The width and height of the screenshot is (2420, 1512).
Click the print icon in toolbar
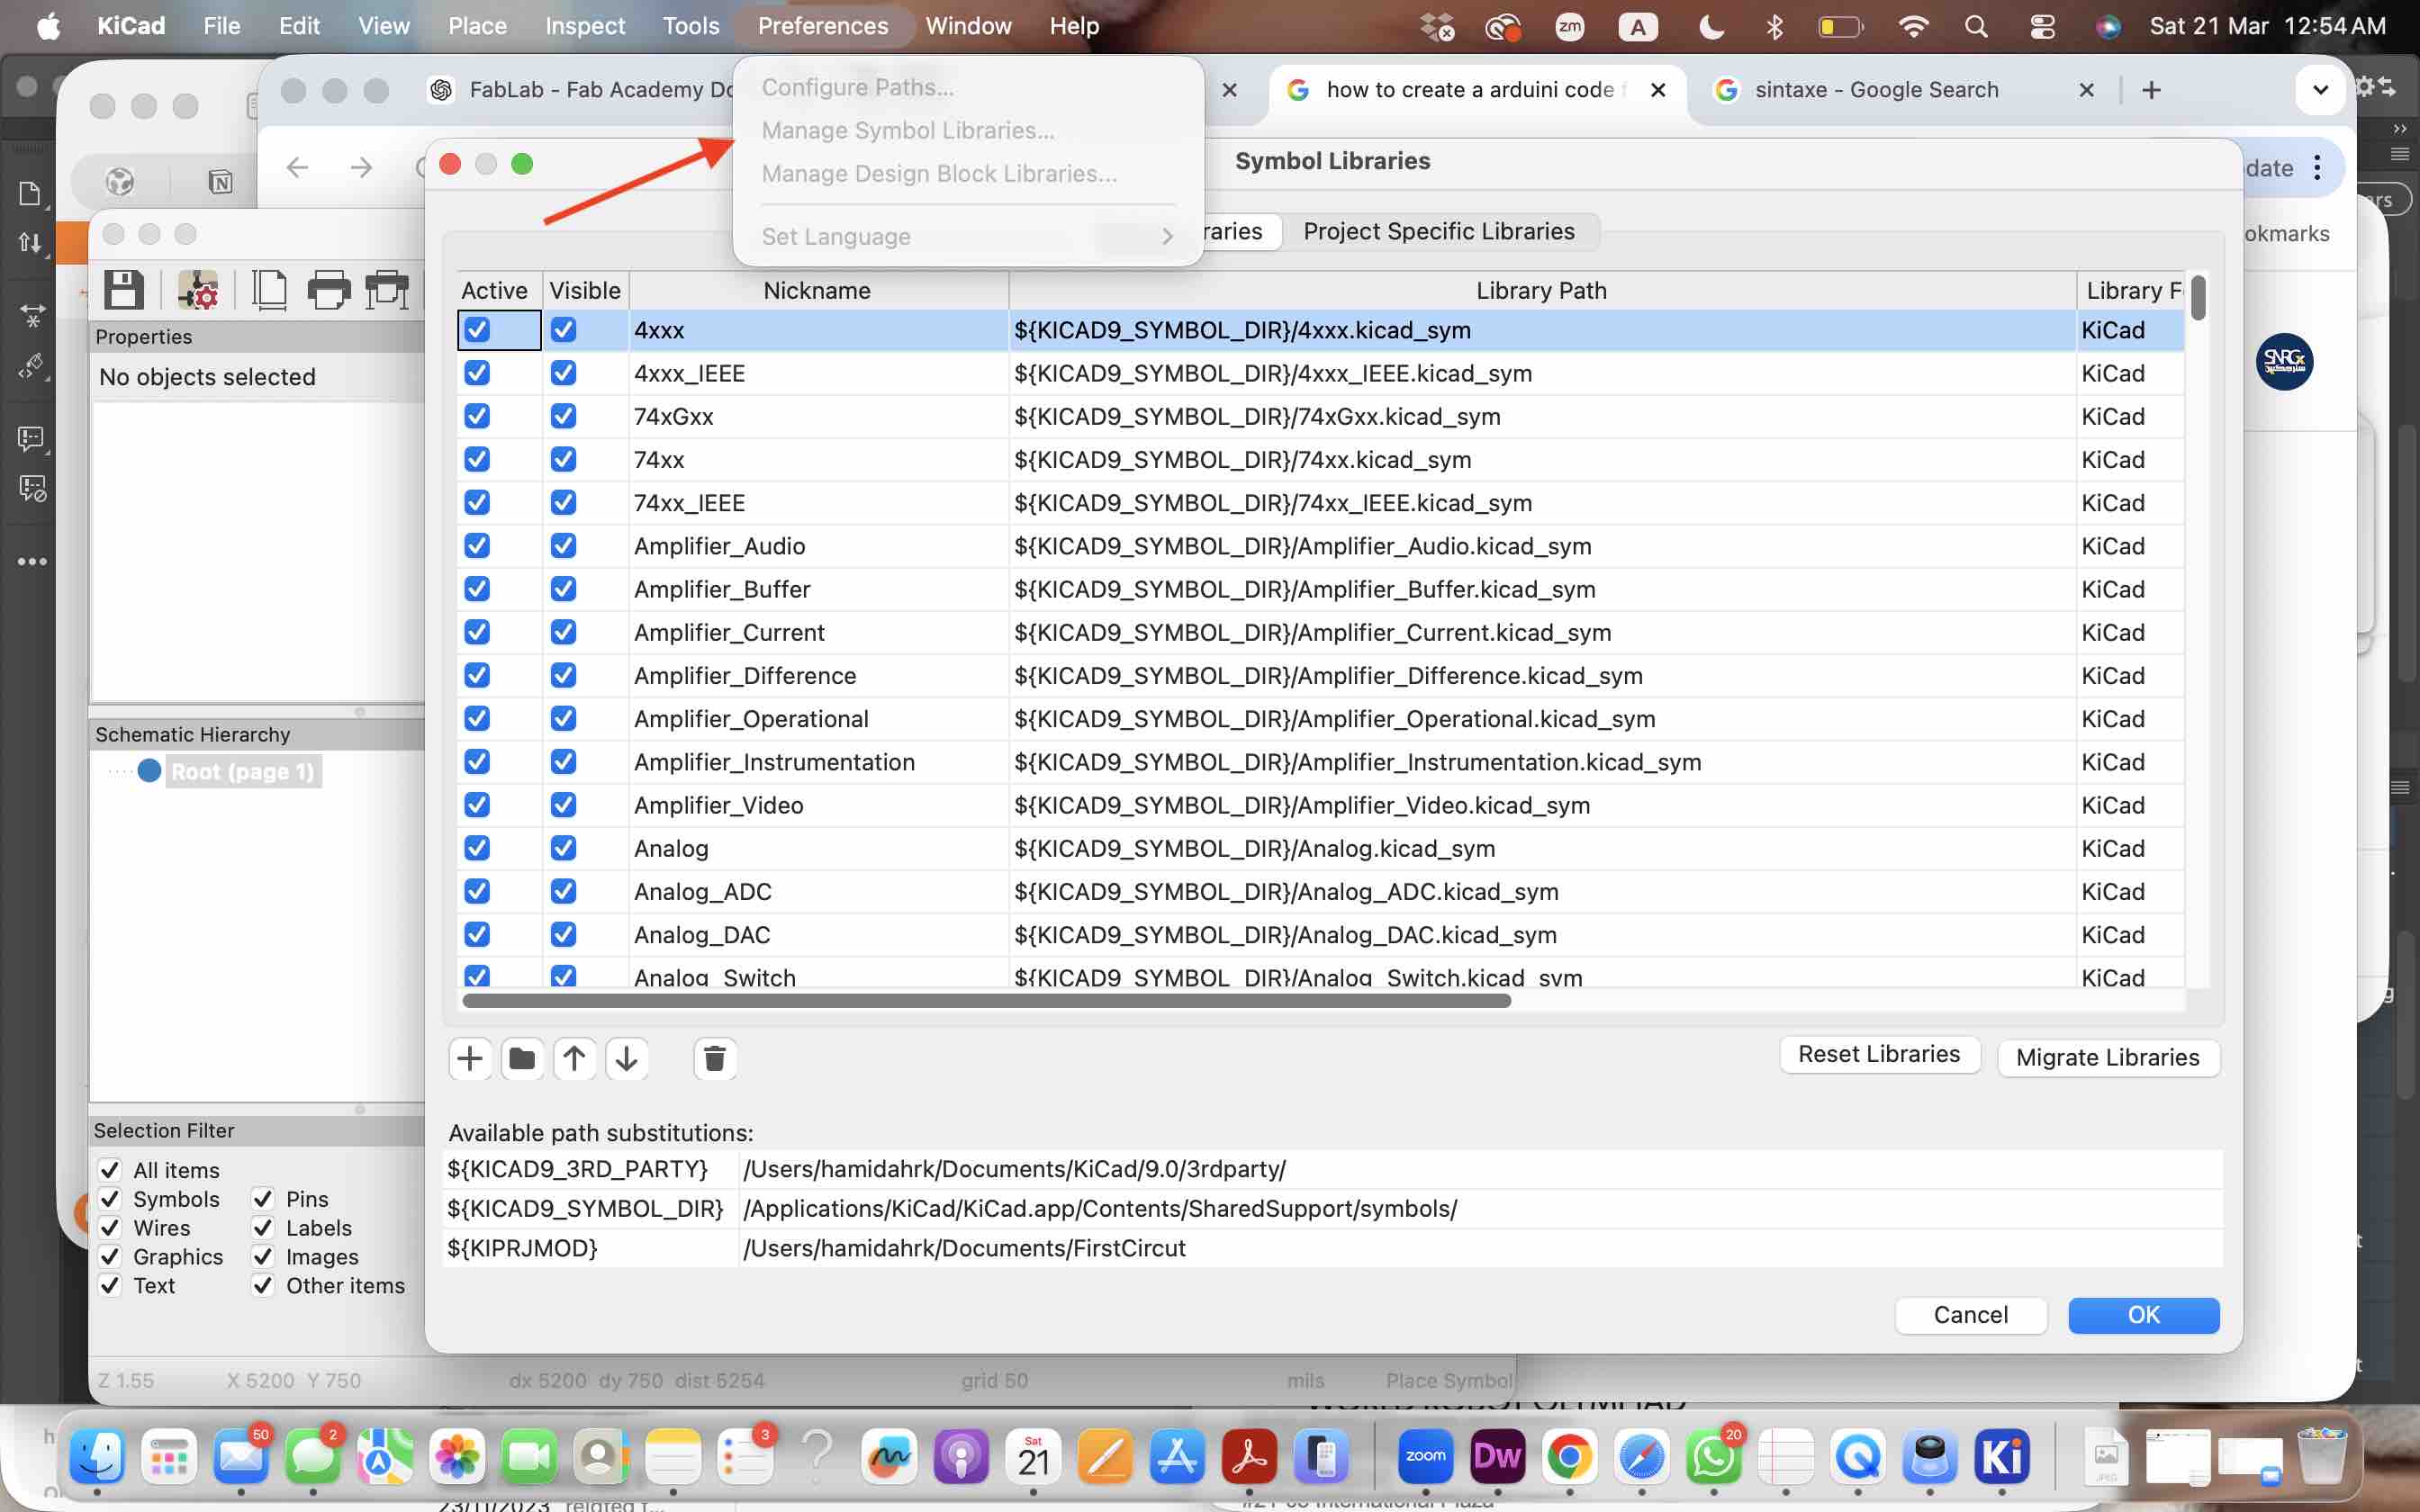click(x=328, y=290)
